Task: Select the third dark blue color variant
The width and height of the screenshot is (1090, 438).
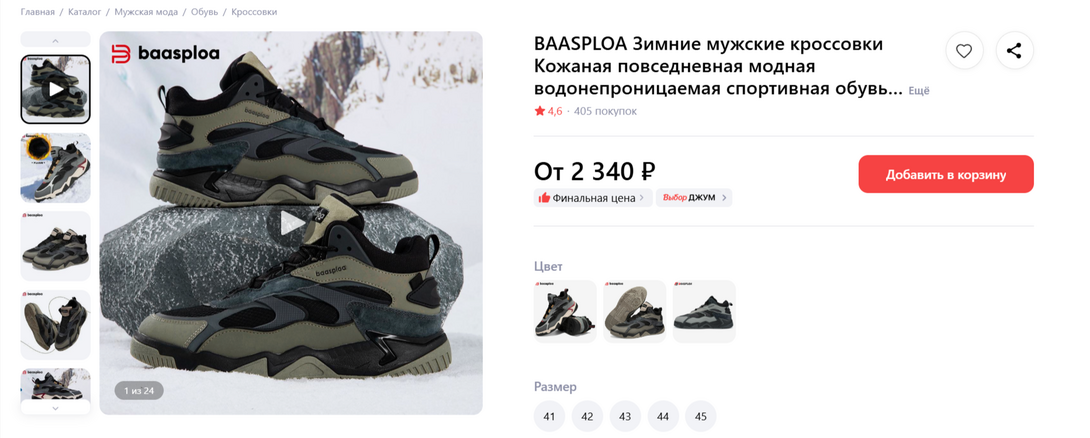Action: click(x=704, y=311)
